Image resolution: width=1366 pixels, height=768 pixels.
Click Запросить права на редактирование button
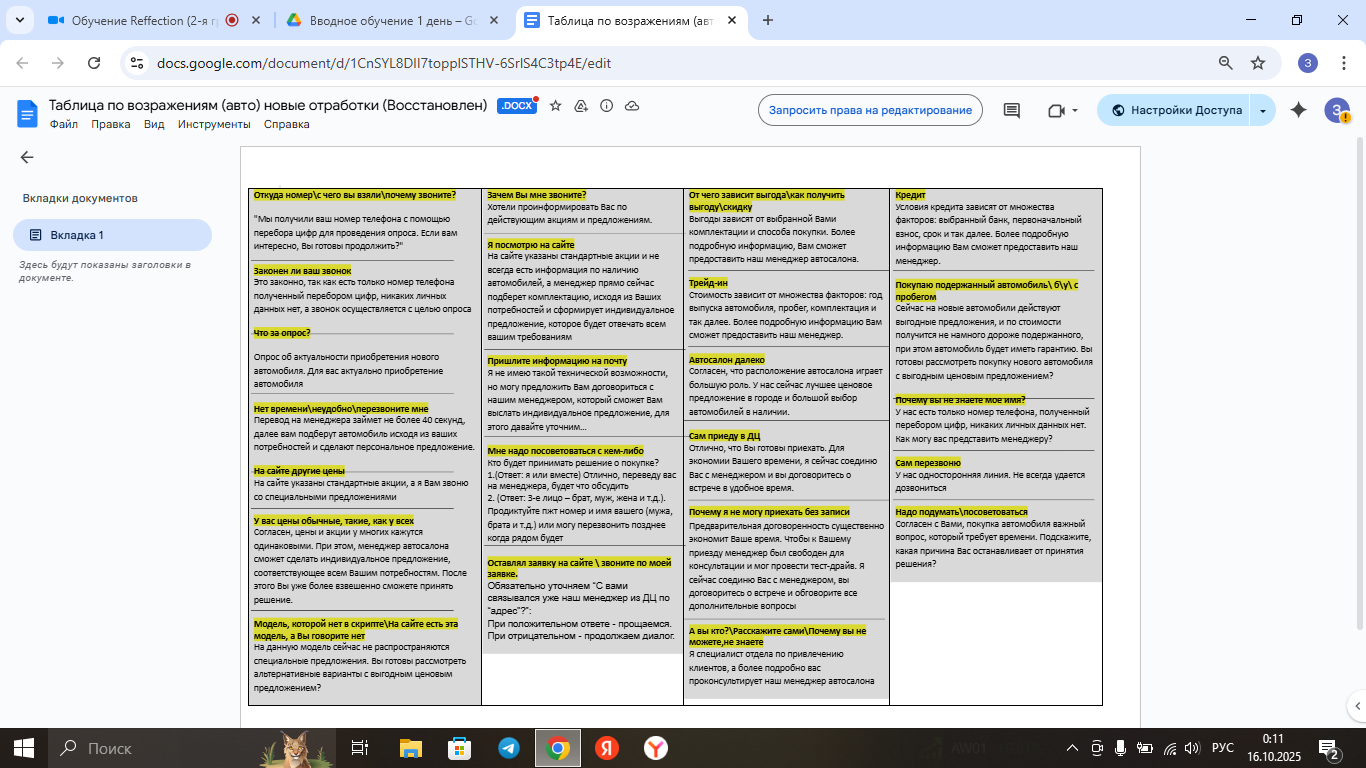coord(870,110)
